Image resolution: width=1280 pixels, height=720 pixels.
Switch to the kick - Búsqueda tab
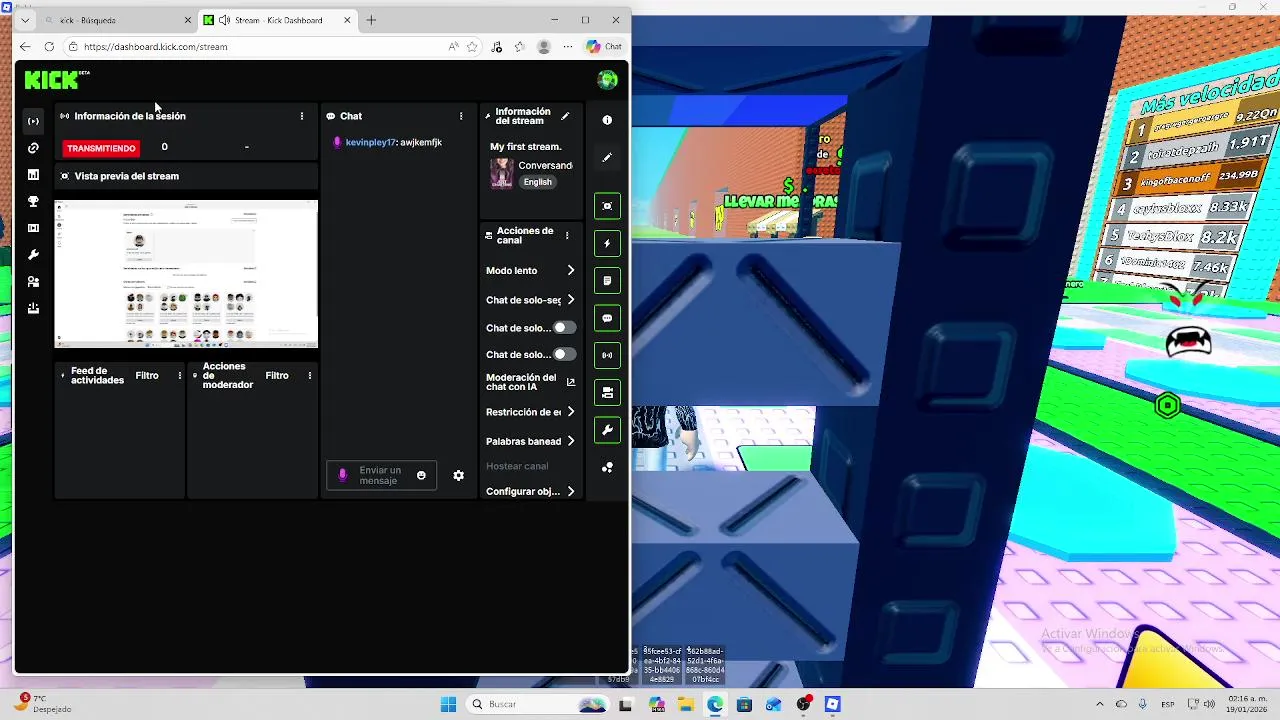(117, 20)
